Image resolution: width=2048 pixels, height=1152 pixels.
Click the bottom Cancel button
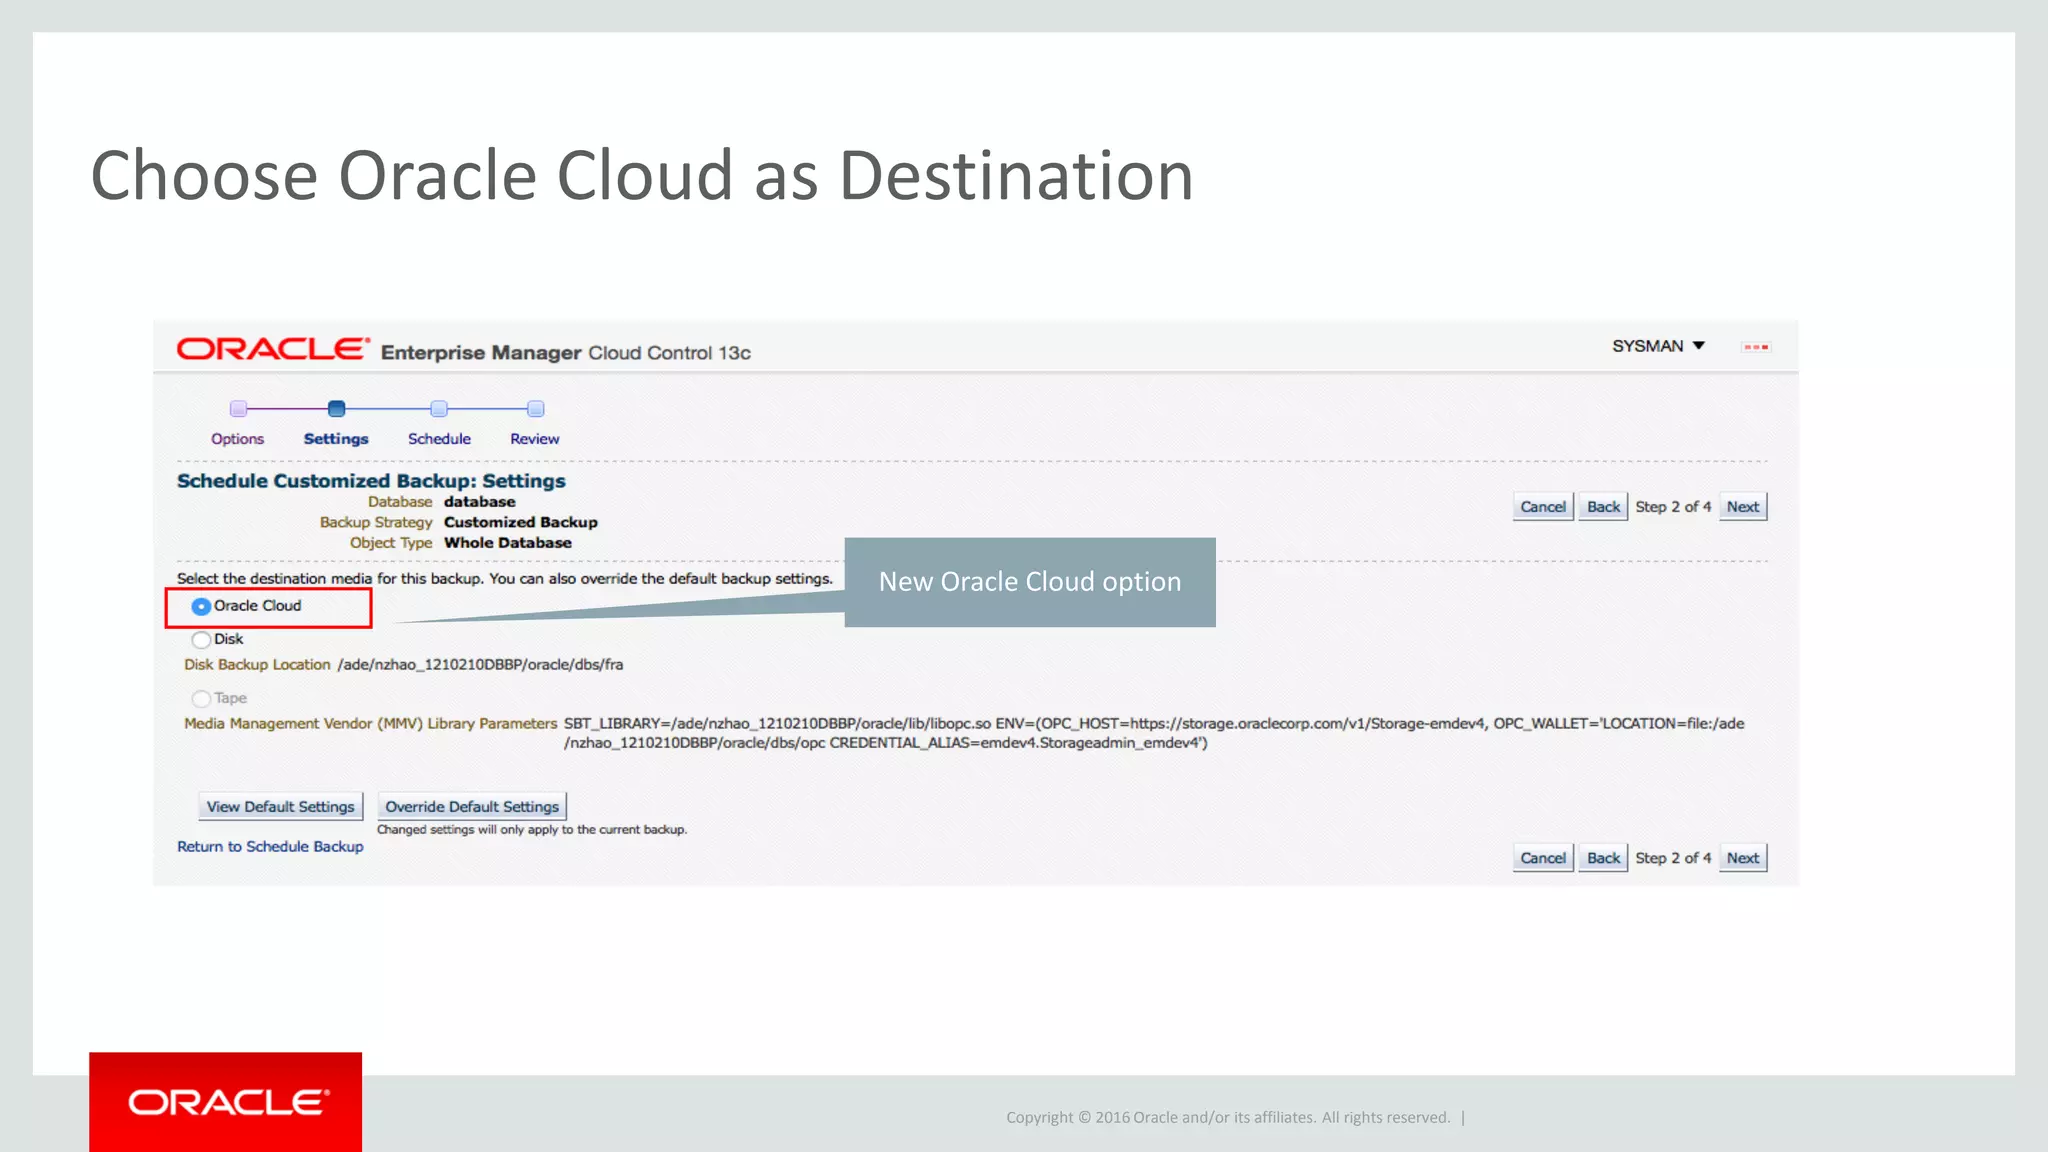1543,858
